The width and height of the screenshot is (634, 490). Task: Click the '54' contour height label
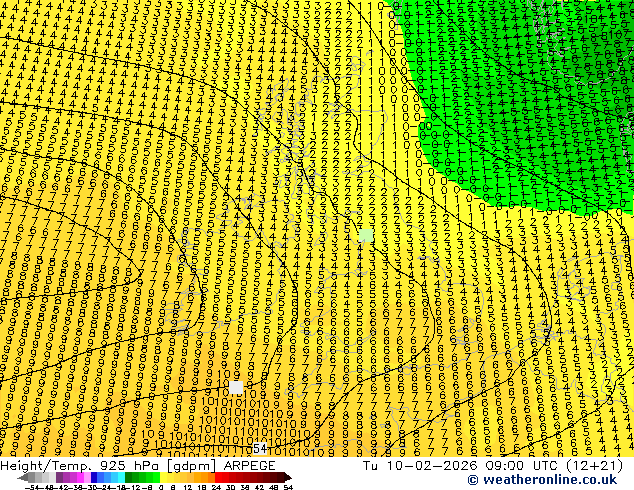tap(260, 448)
